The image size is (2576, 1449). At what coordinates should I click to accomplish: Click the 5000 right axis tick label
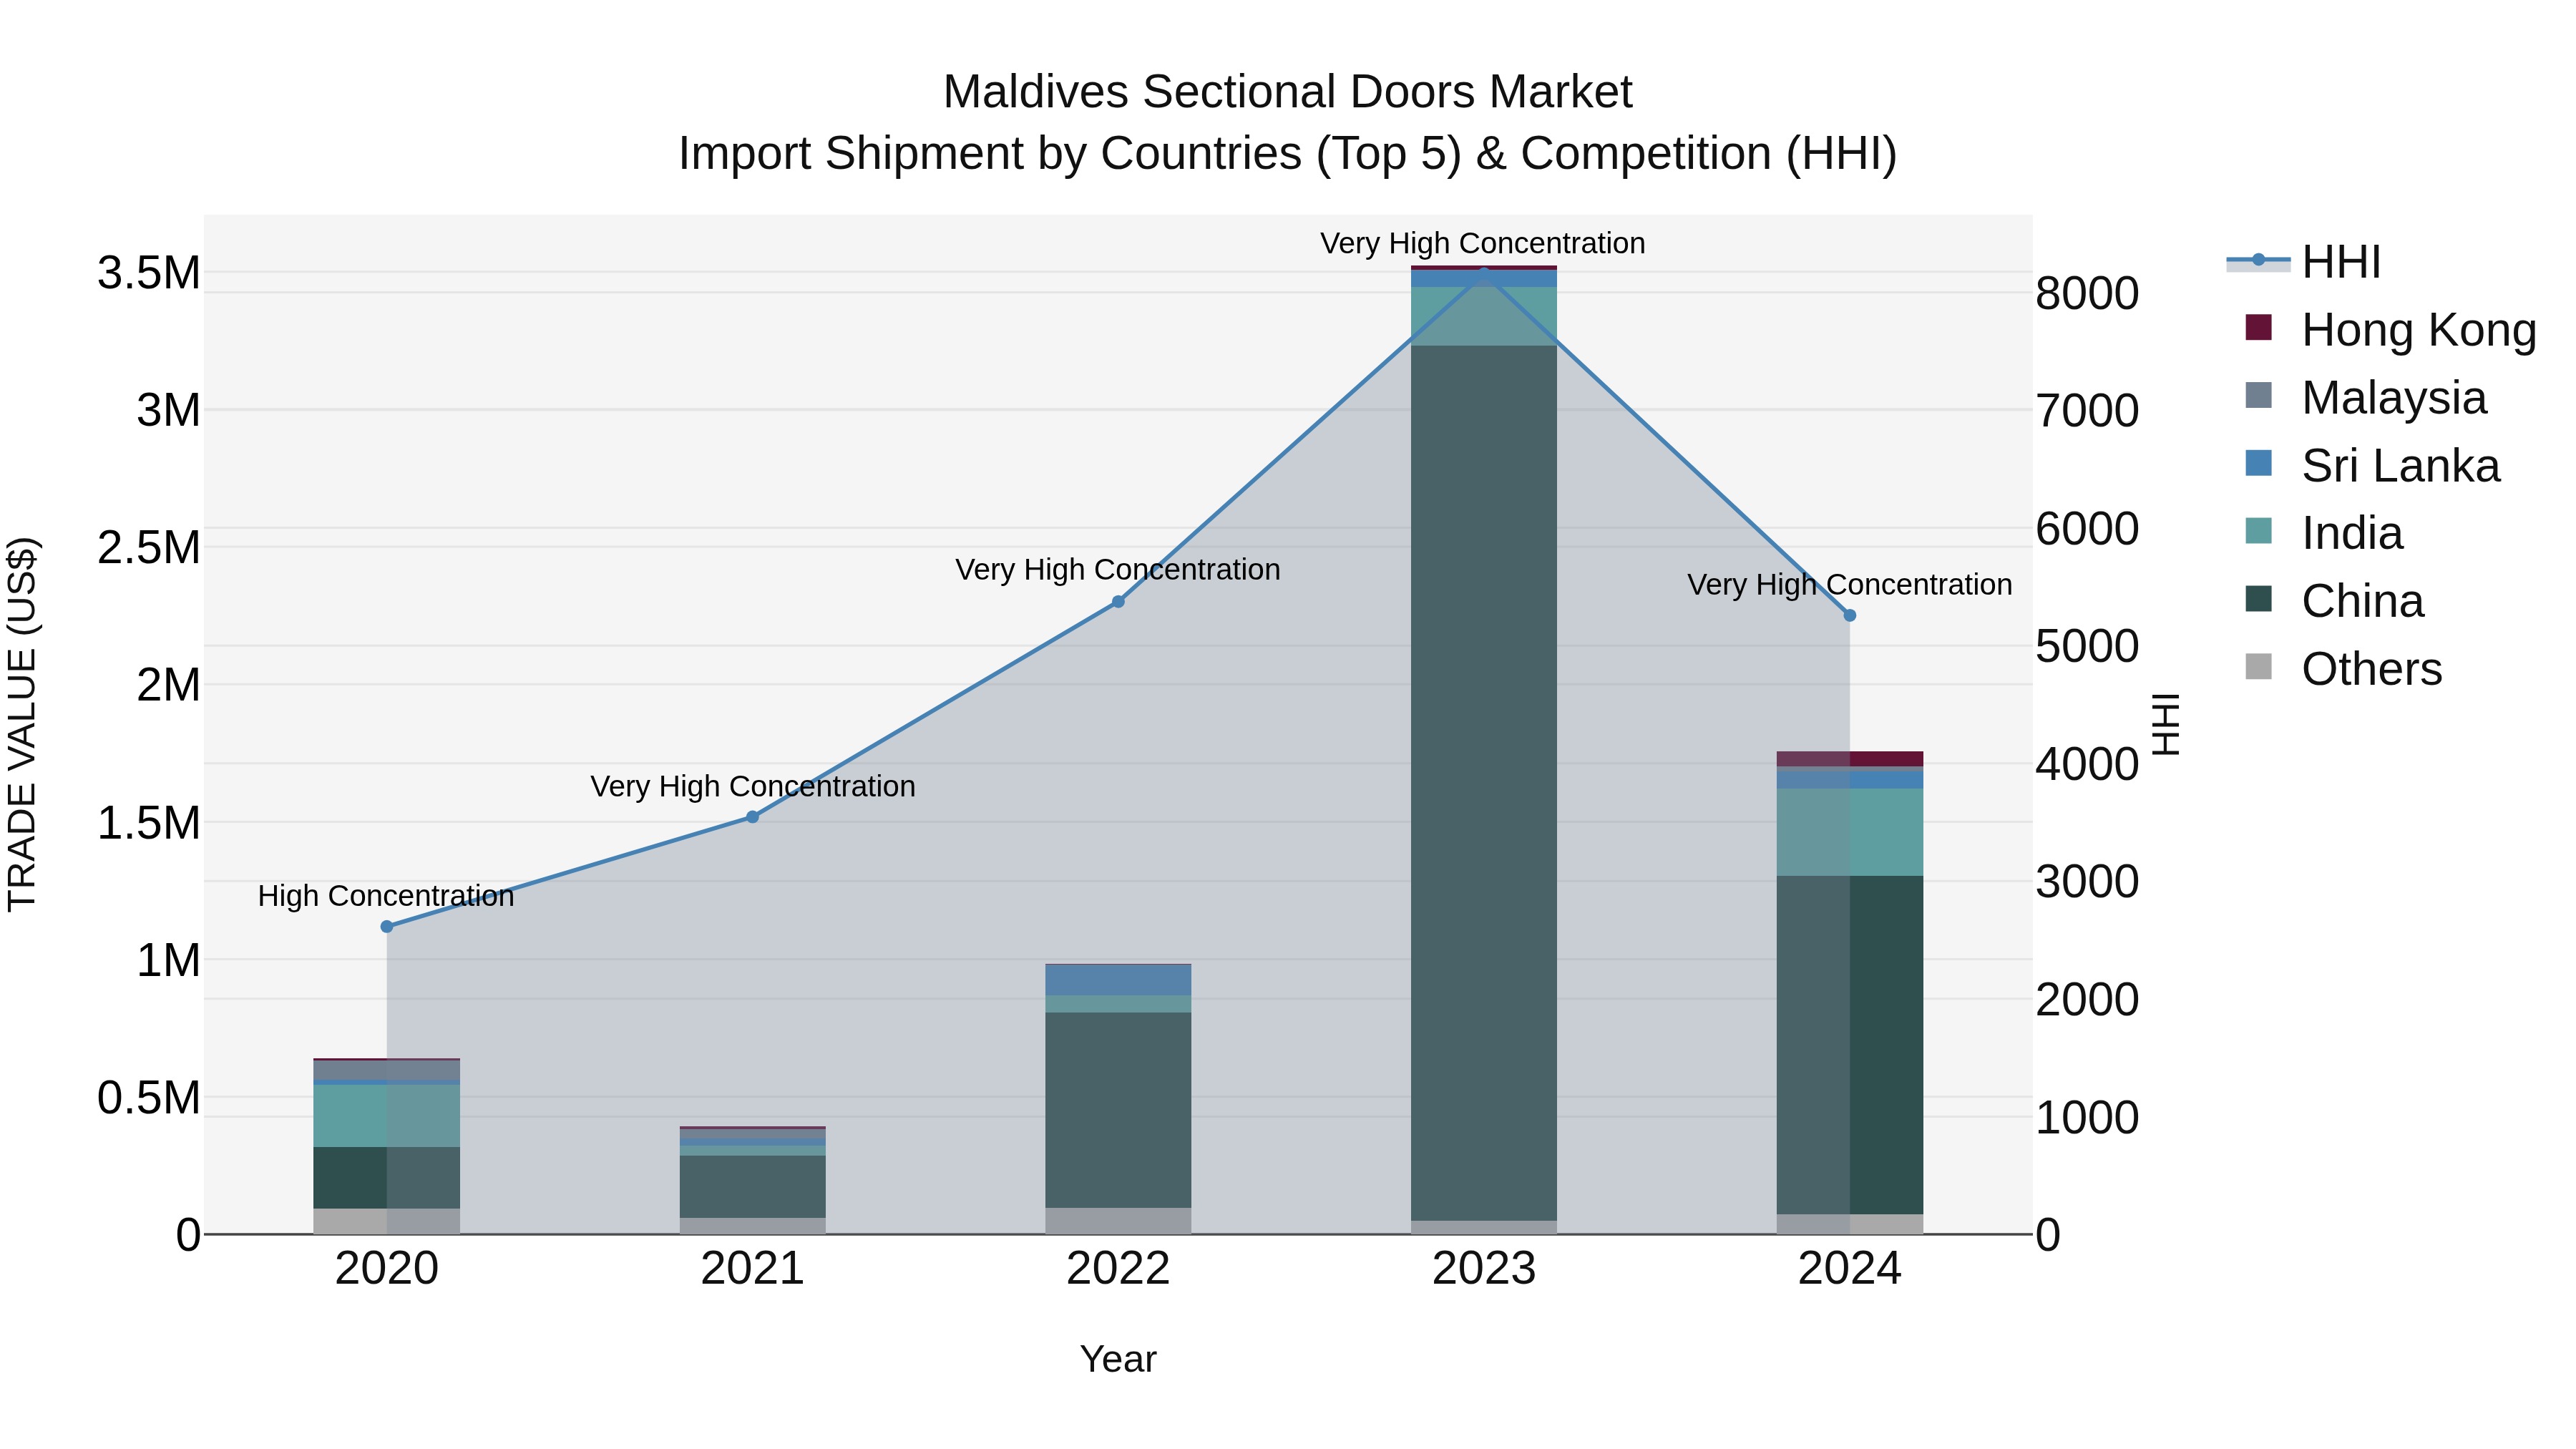coord(2088,646)
